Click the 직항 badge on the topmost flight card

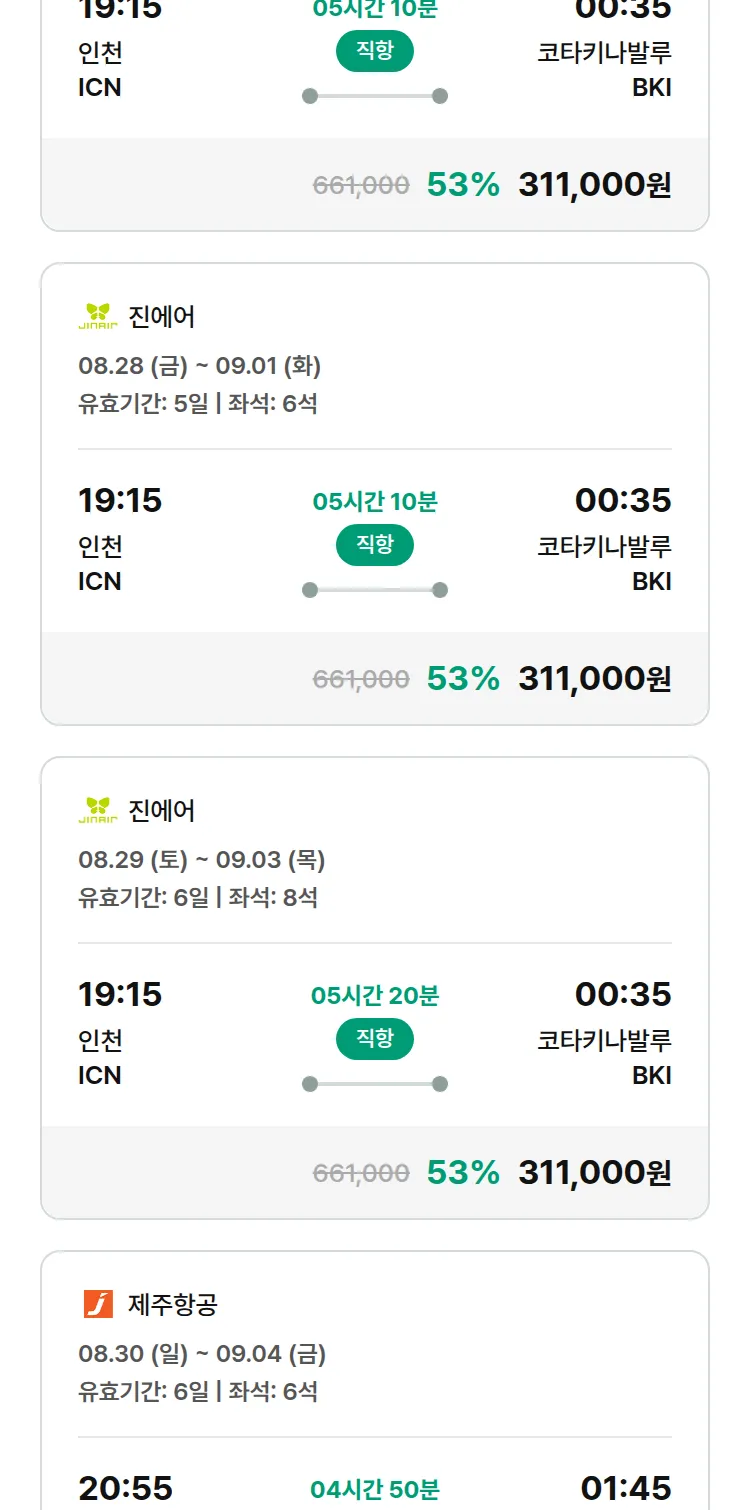[x=375, y=51]
